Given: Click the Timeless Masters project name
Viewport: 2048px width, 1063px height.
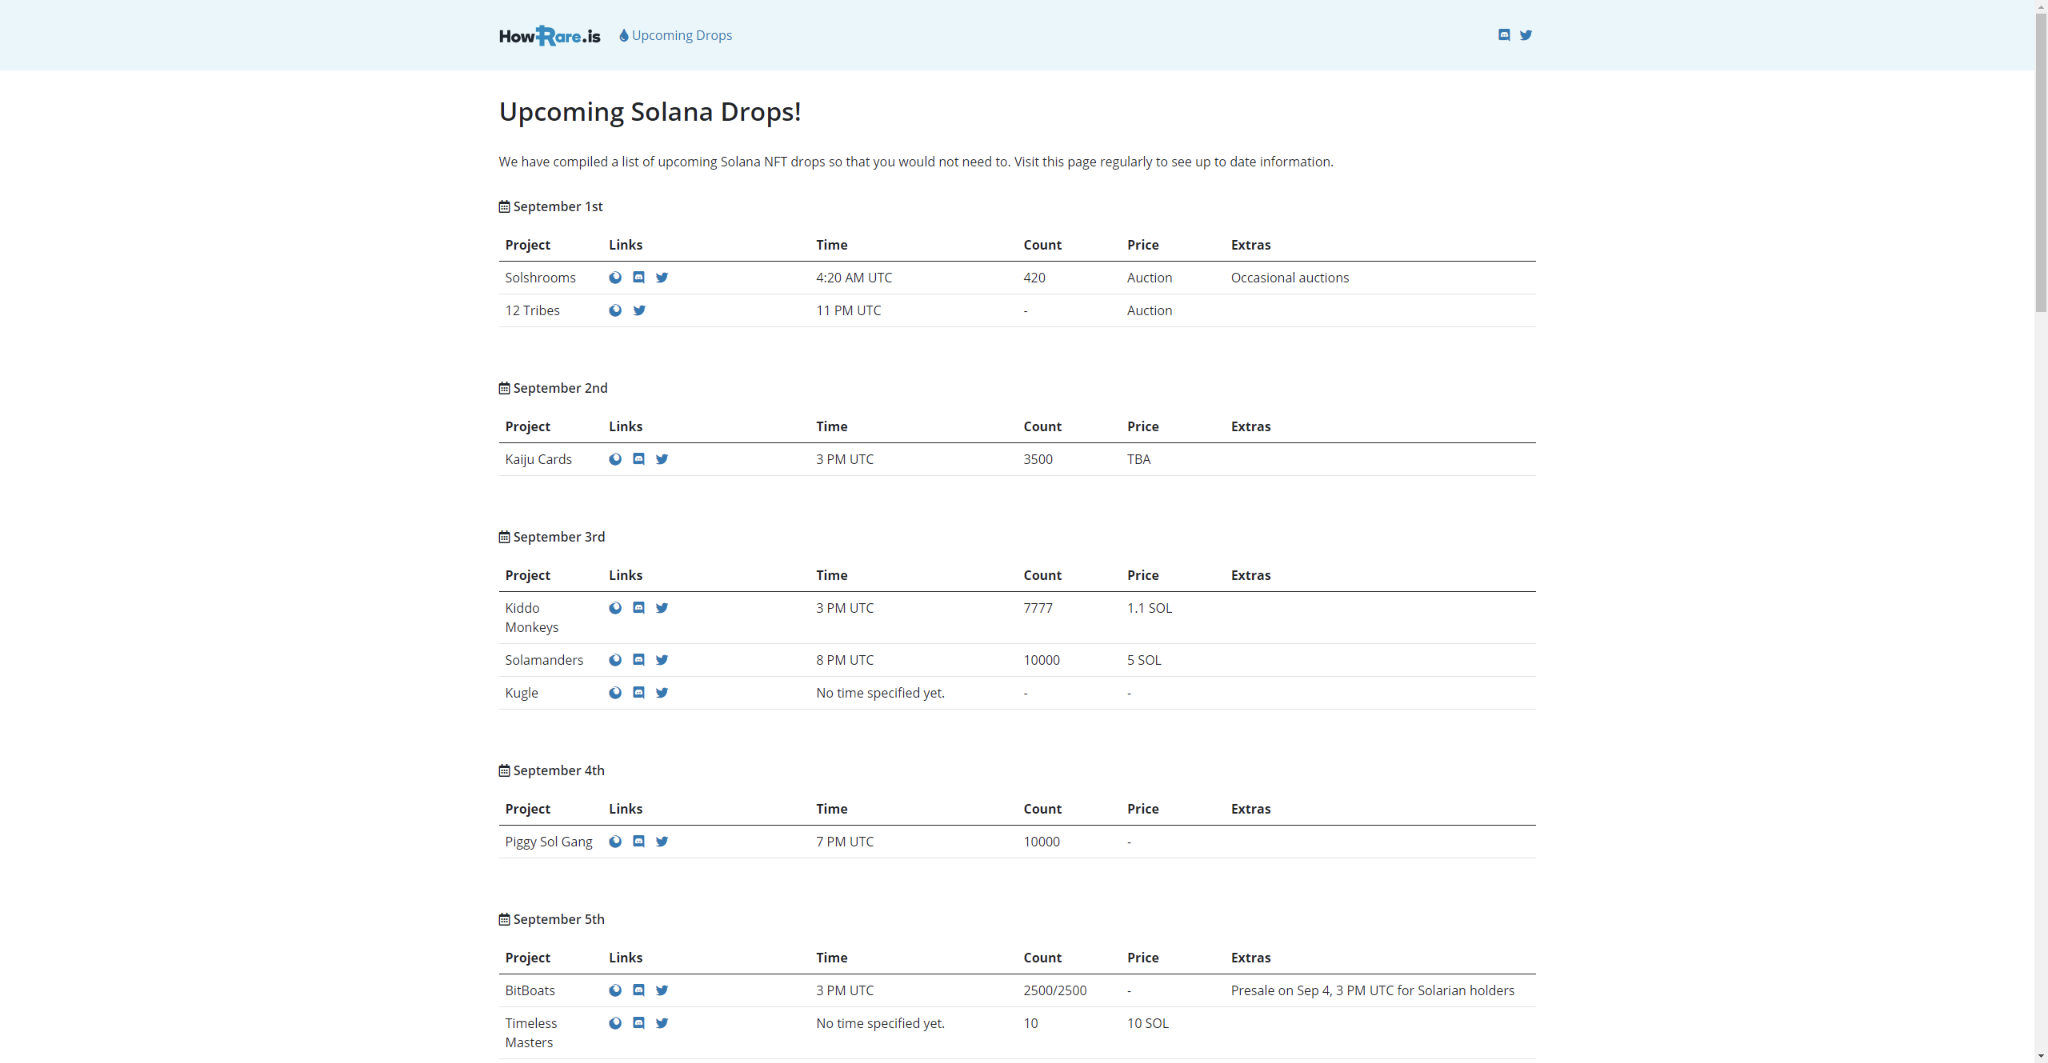Looking at the screenshot, I should [531, 1033].
